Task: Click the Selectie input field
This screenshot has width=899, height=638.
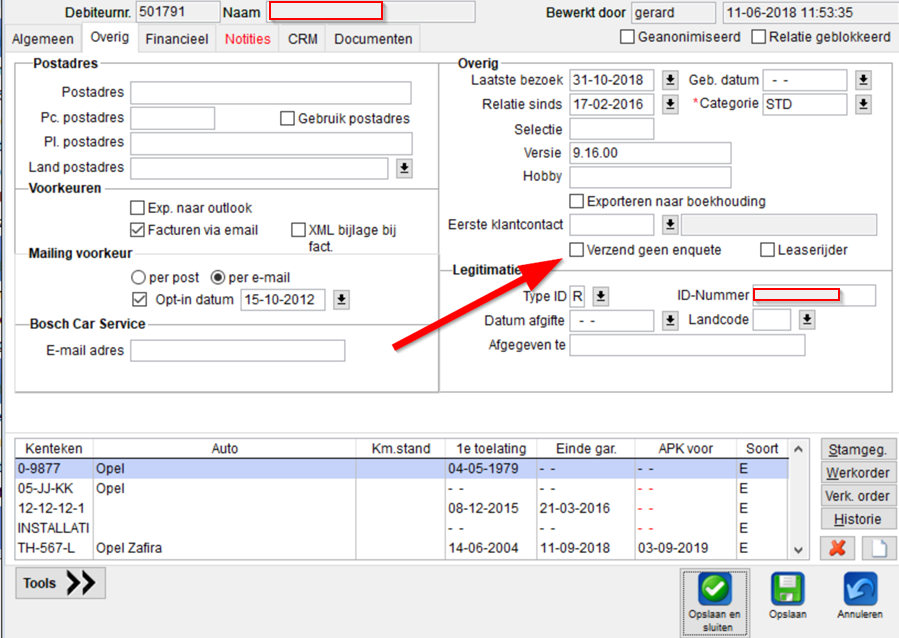Action: click(612, 129)
